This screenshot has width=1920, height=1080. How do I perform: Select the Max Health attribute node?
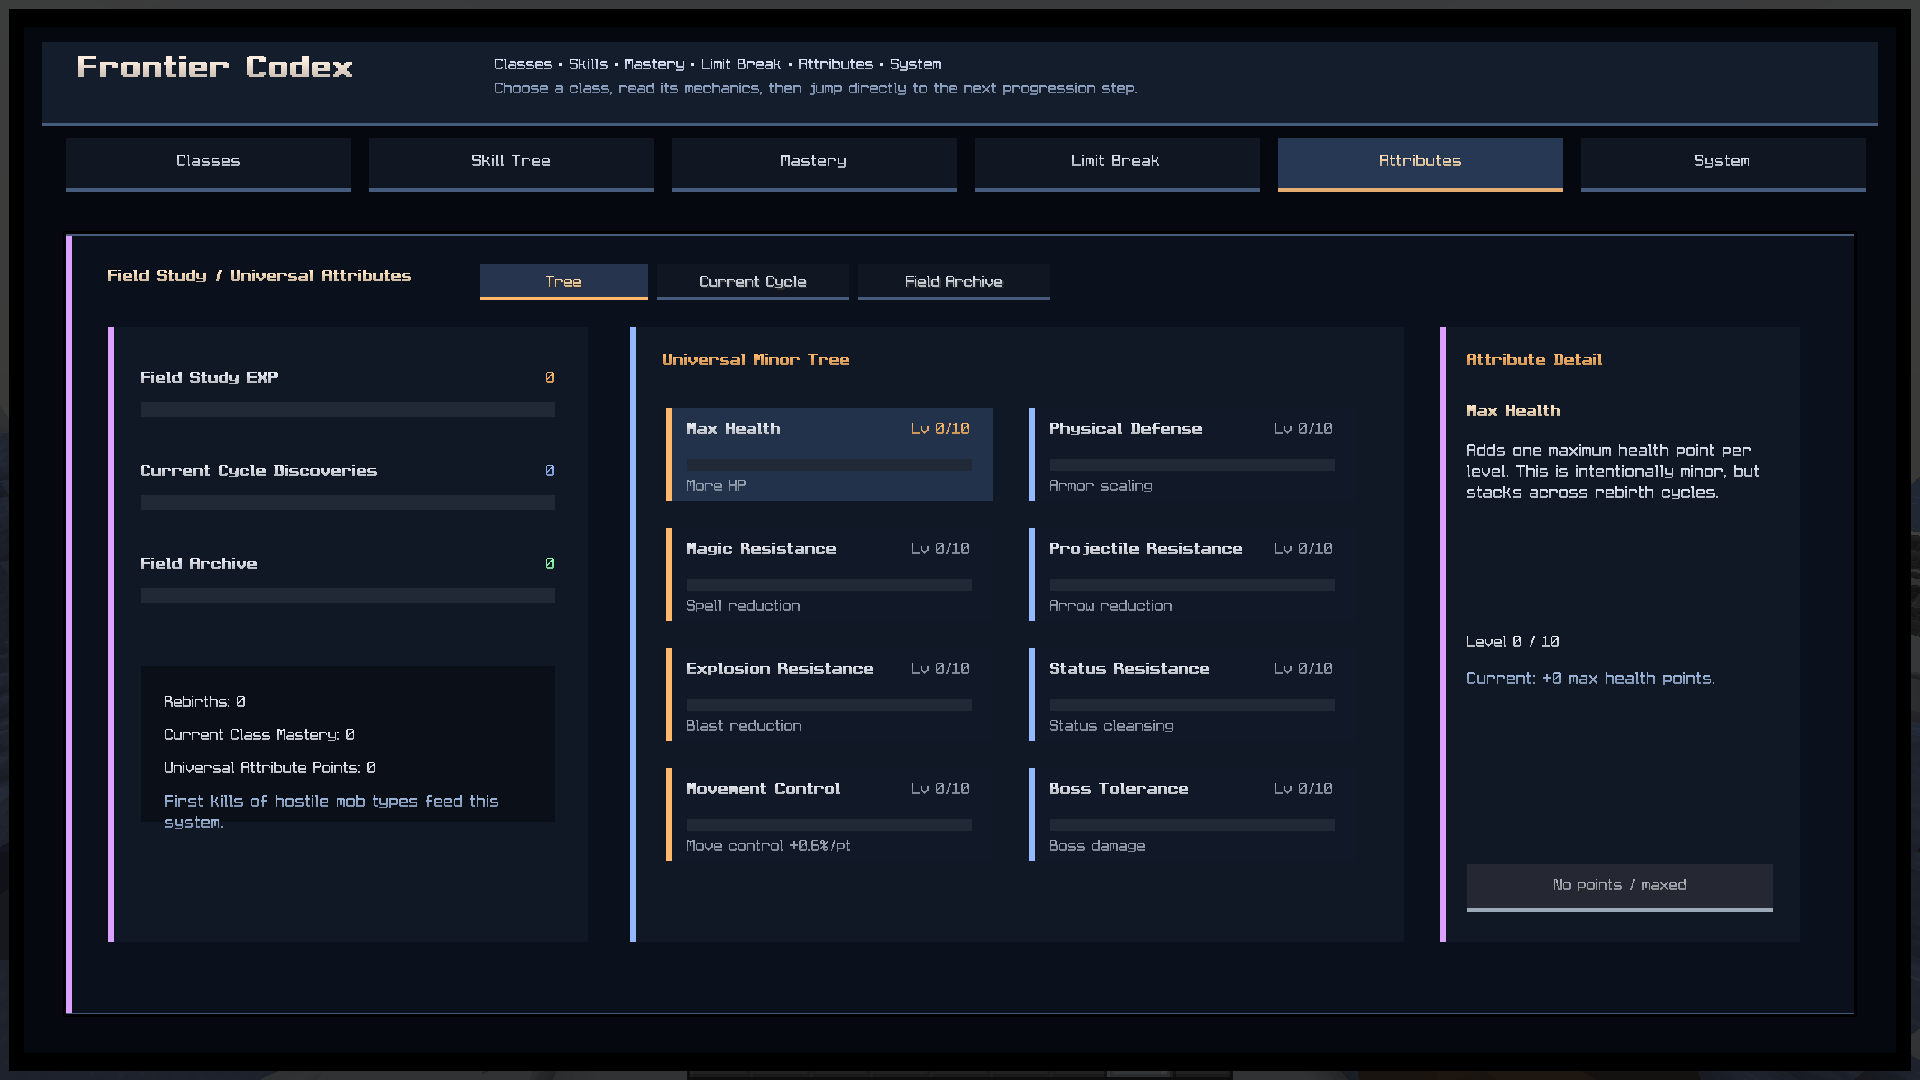point(829,454)
